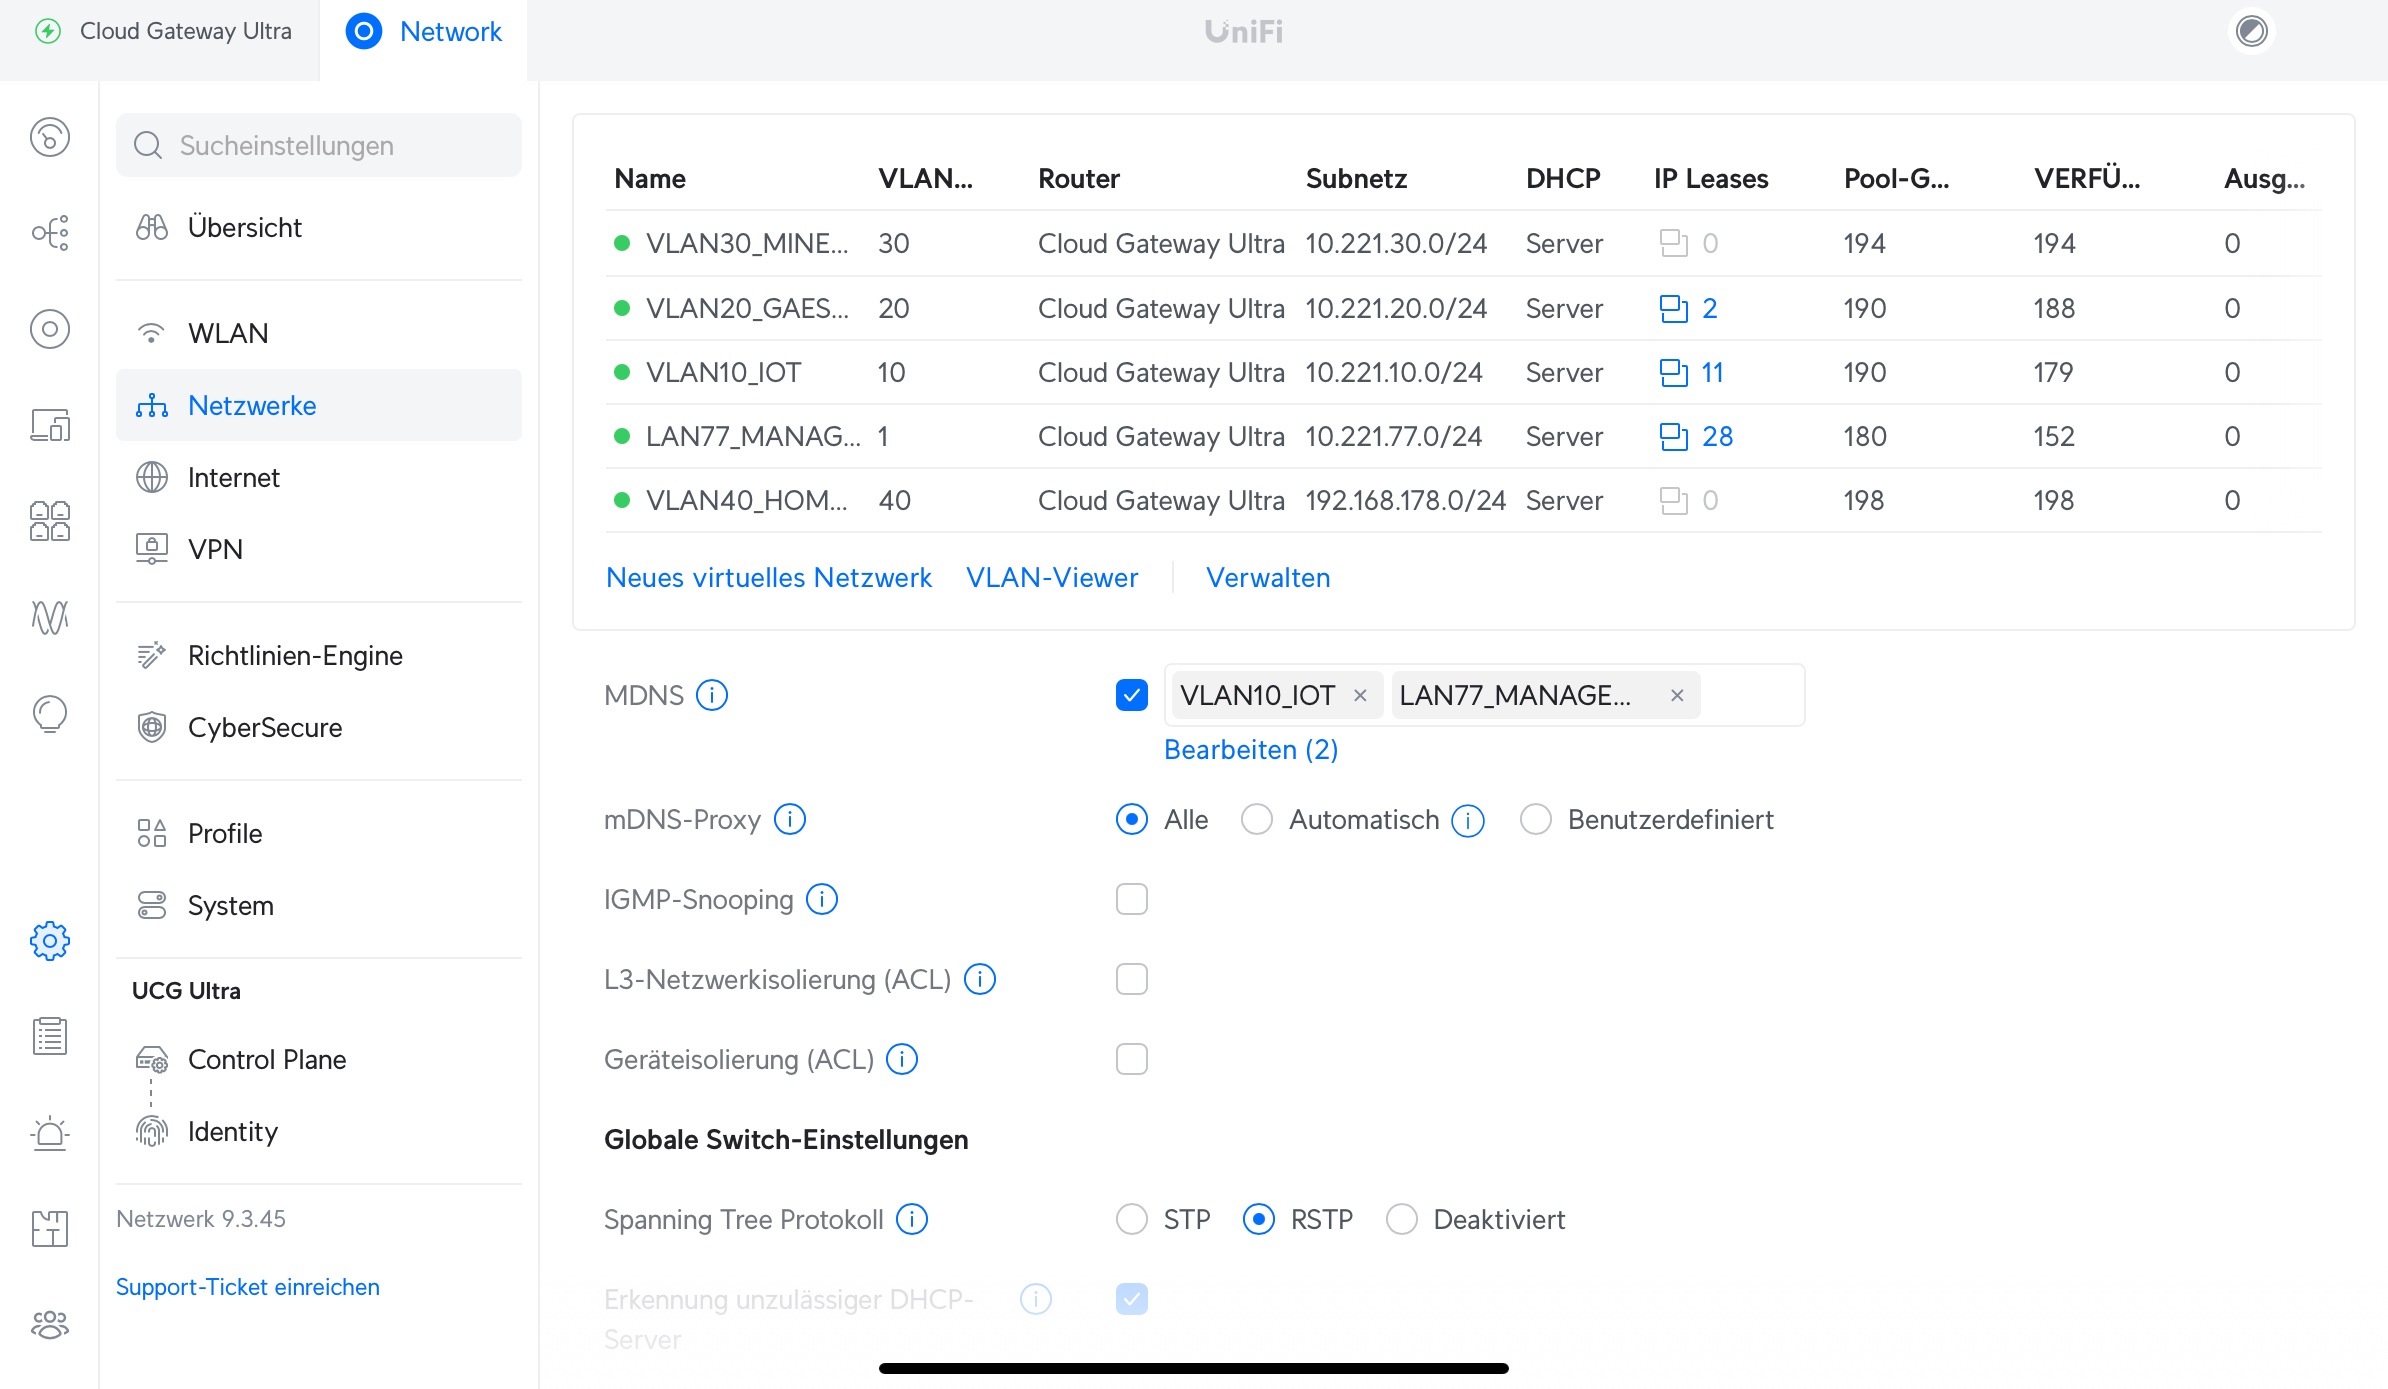Enable IGMP-Snooping checkbox
This screenshot has width=2388, height=1389.
(1131, 899)
